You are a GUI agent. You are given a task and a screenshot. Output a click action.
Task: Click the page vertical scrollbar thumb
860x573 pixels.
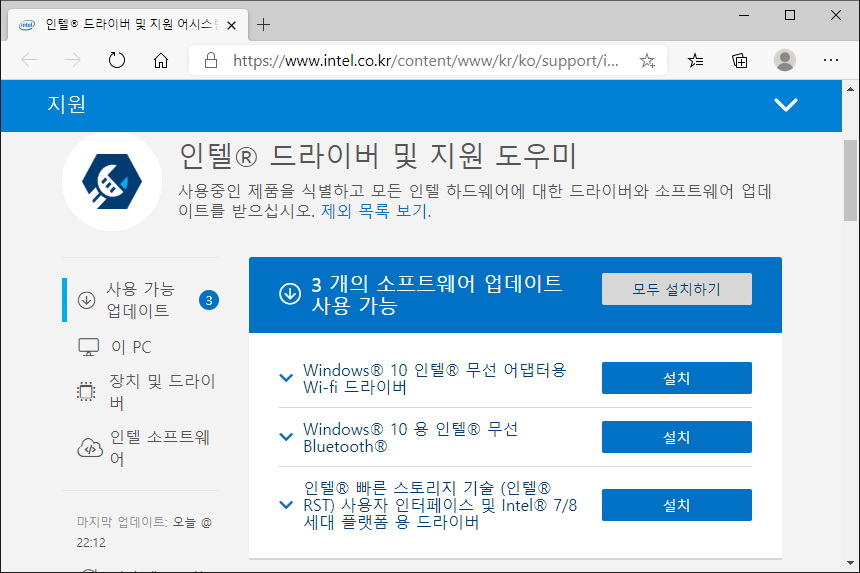point(850,180)
